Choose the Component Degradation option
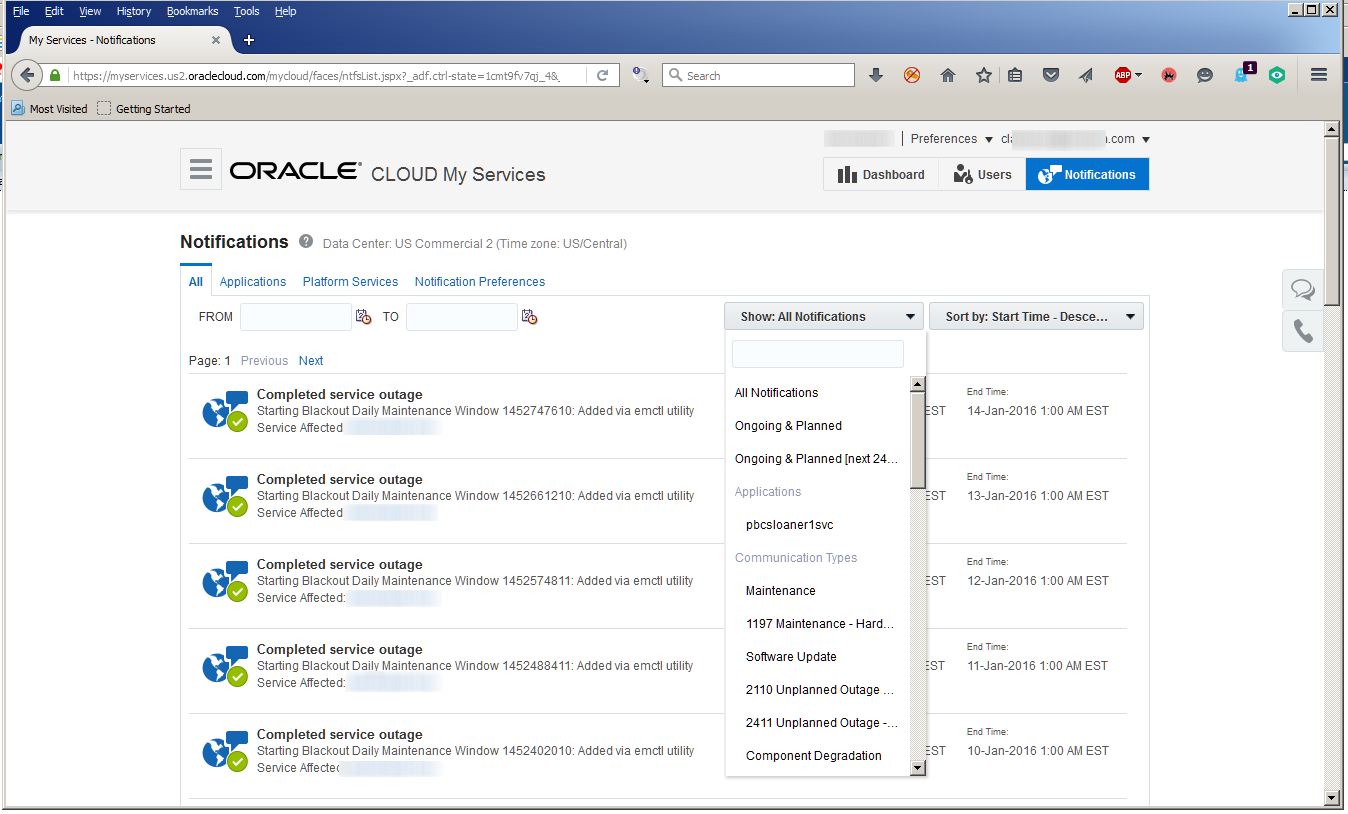Image resolution: width=1348 pixels, height=814 pixels. click(x=814, y=756)
